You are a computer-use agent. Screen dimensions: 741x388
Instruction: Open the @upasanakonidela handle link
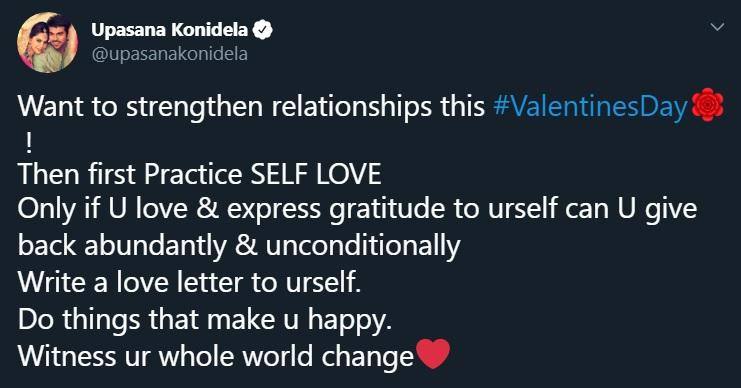170,54
